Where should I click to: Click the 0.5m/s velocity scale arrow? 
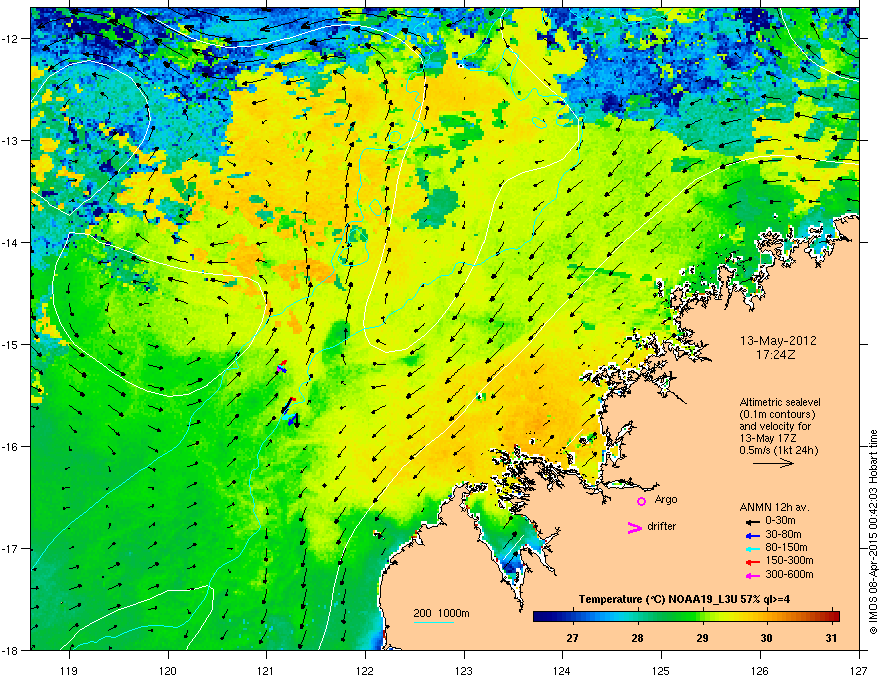pos(773,463)
